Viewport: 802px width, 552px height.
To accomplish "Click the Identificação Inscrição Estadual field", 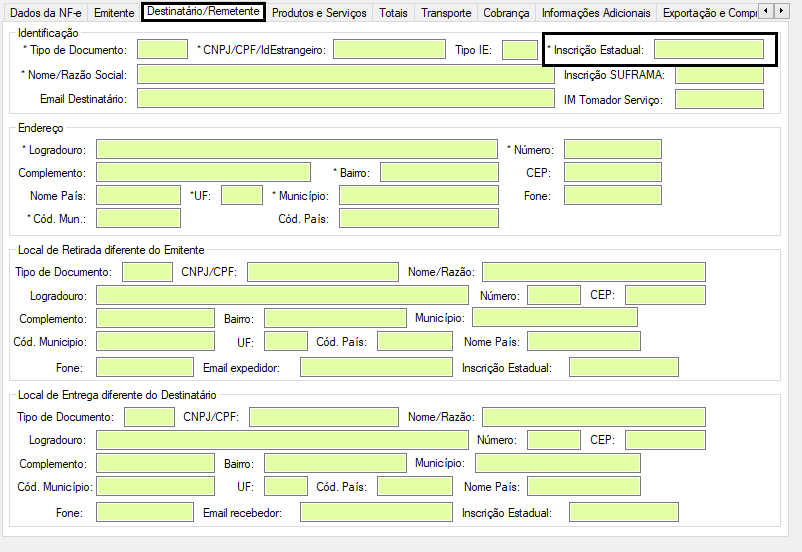I will pos(709,50).
